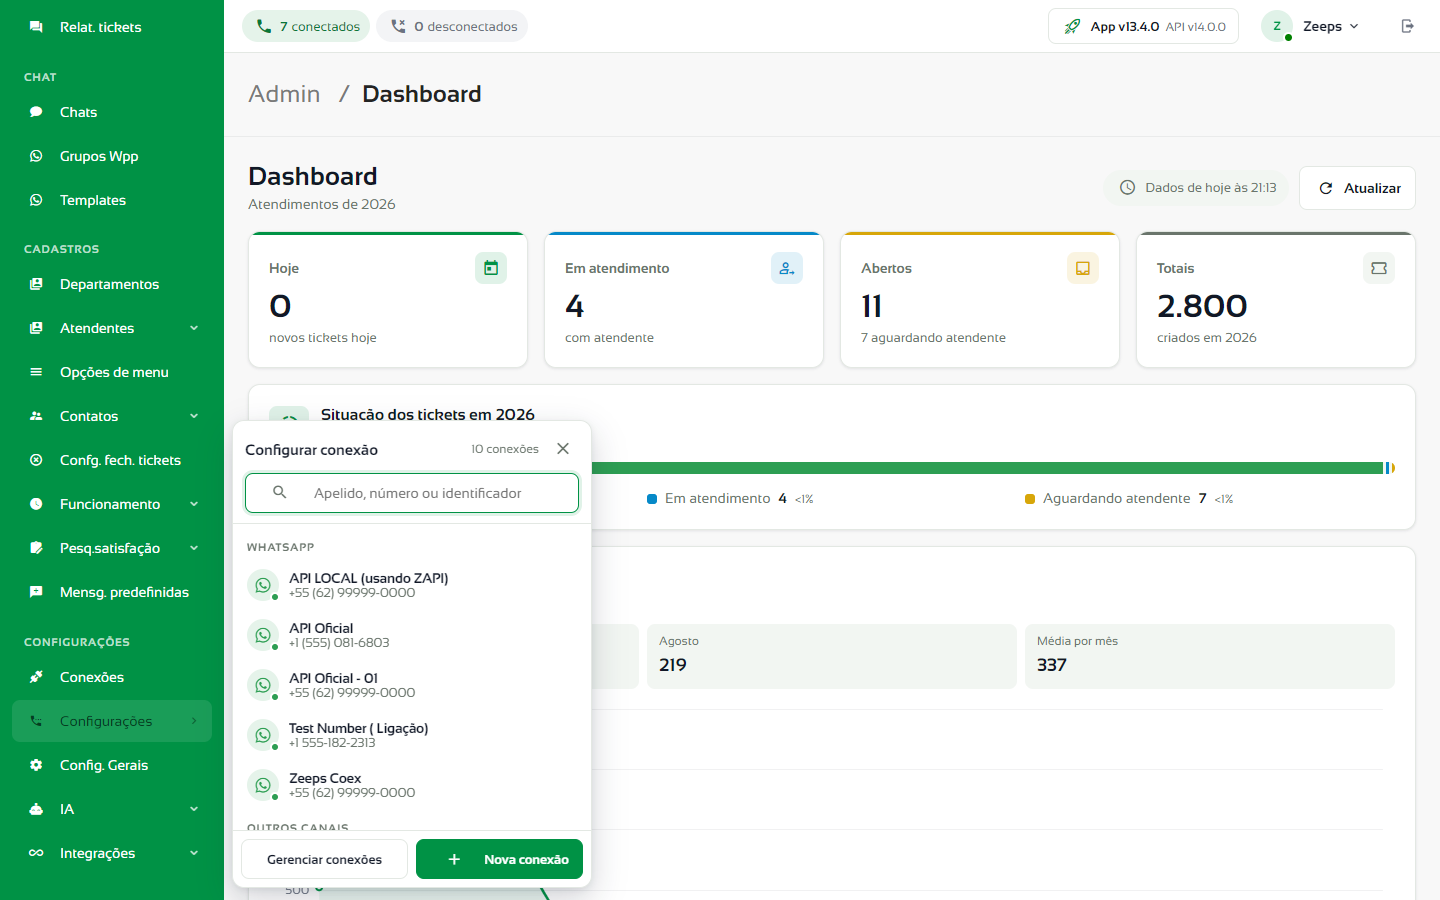This screenshot has width=1440, height=900.
Task: Select API Oficial - 01 connection
Action: pos(412,685)
